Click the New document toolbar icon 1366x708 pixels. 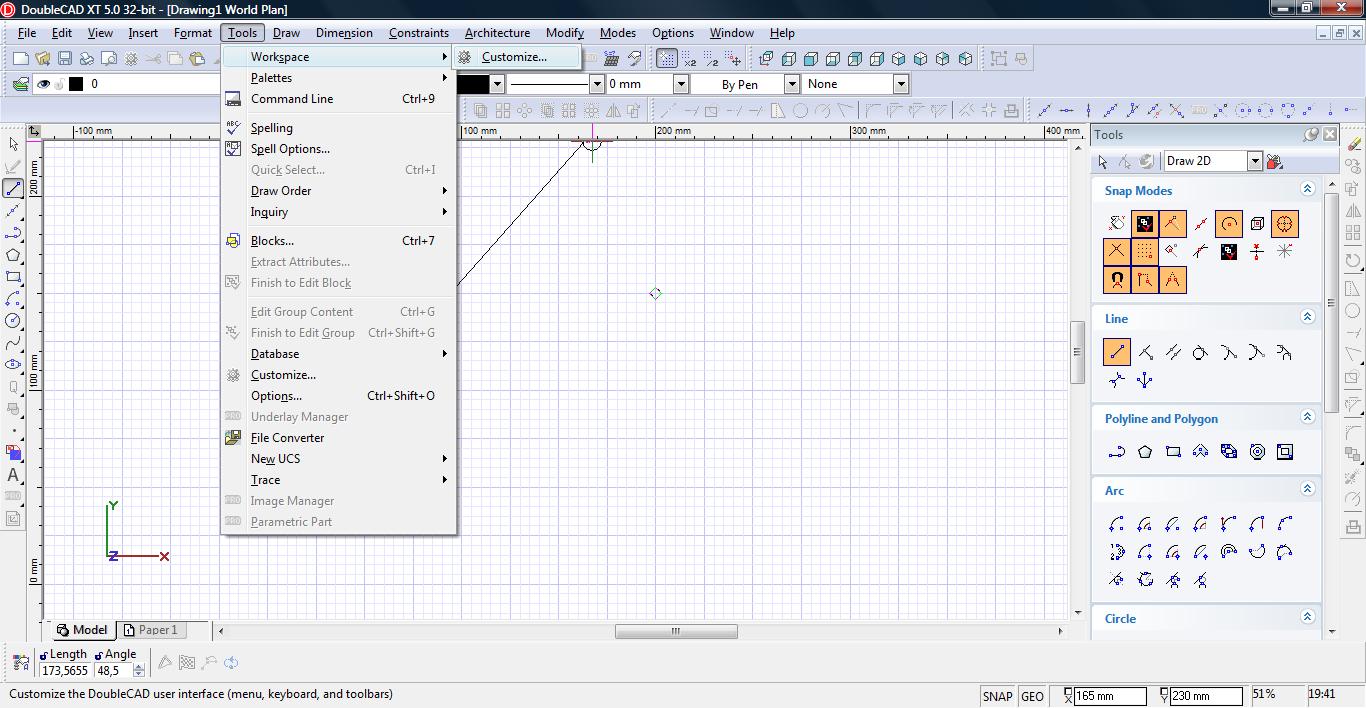(x=20, y=59)
